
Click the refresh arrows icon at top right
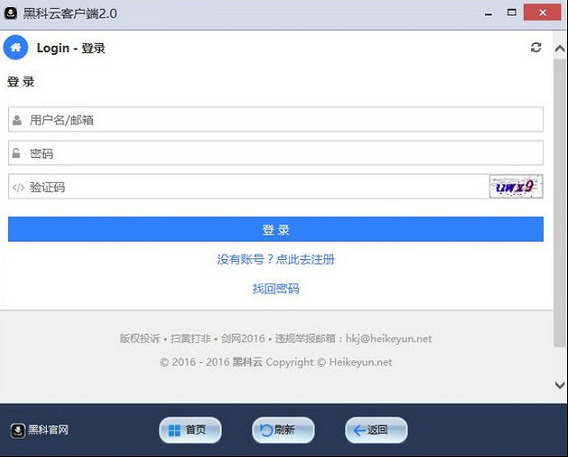pos(536,48)
